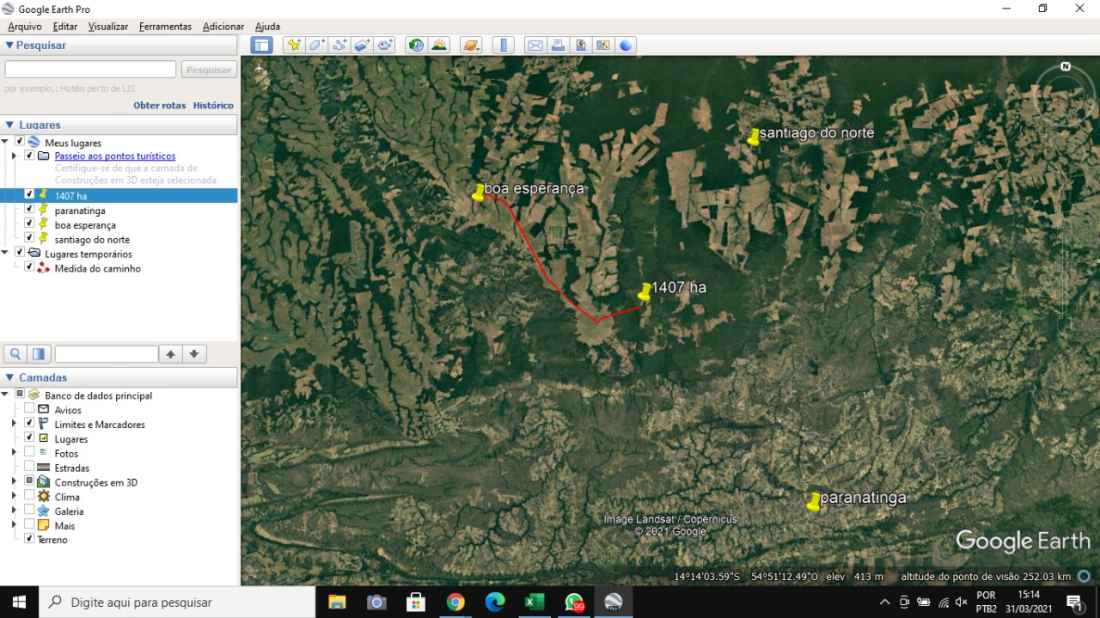
Task: Expand Passeio aos pontos turísticos folder
Action: 14,156
